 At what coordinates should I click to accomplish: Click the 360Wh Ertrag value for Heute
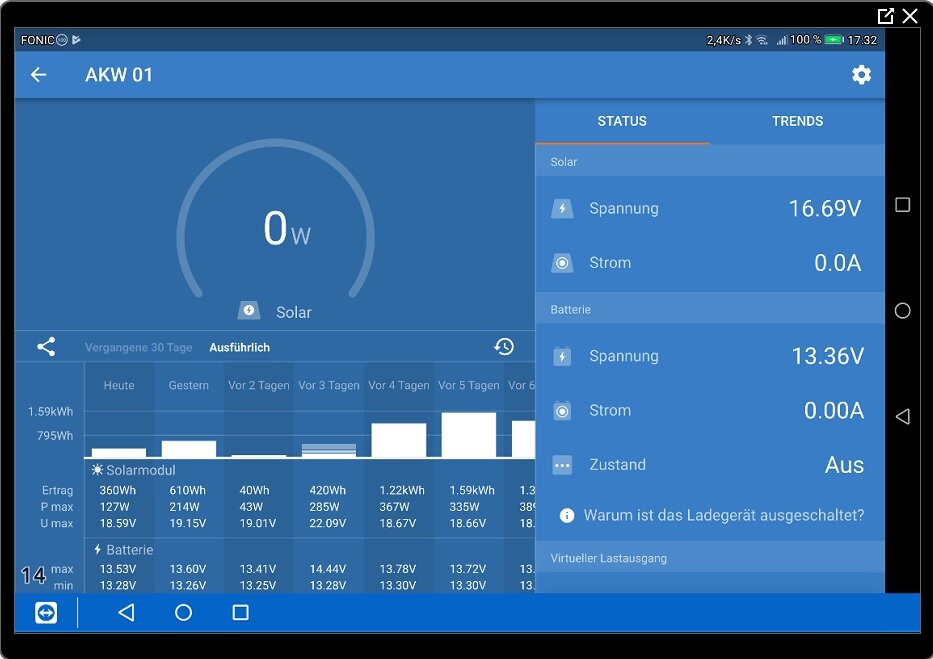coord(118,491)
